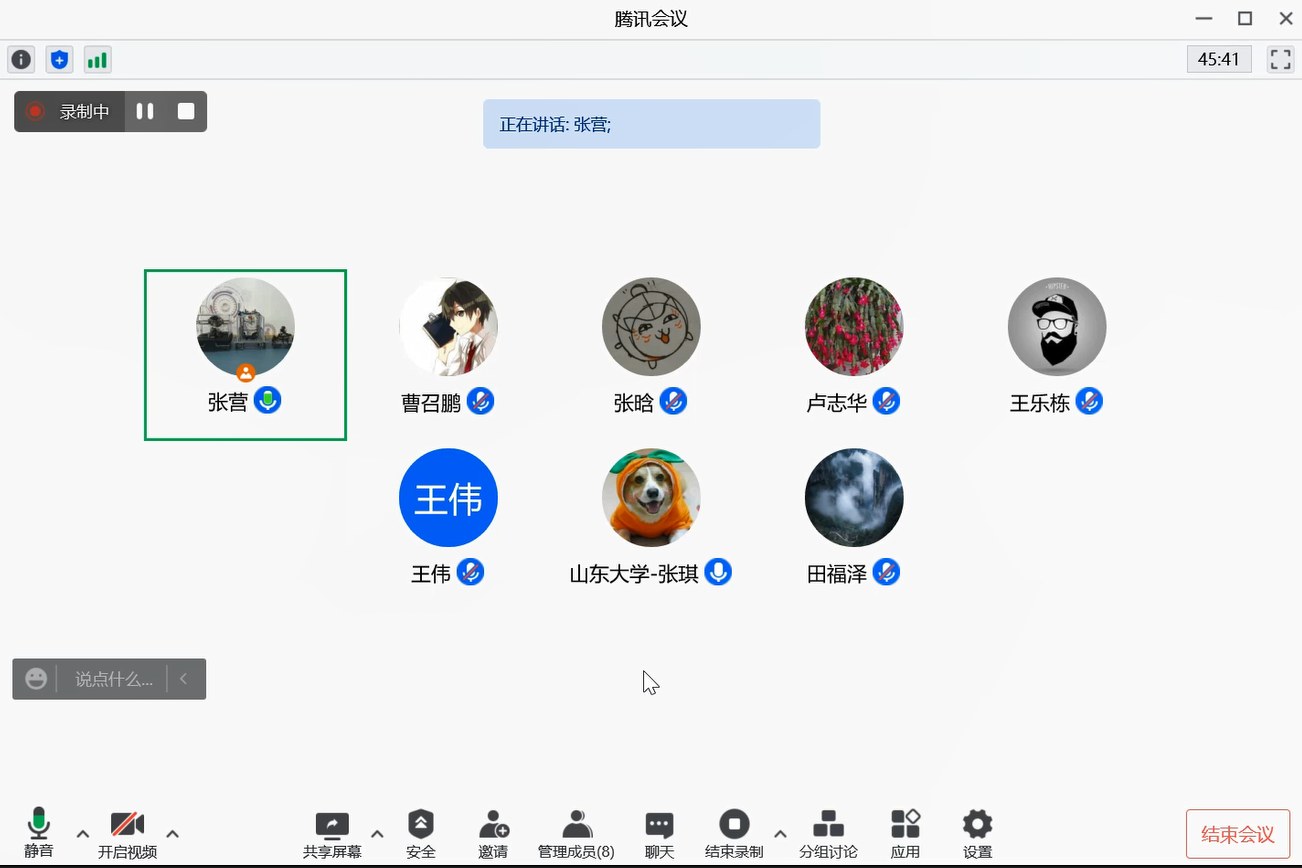Pause the meeting recording

(145, 111)
